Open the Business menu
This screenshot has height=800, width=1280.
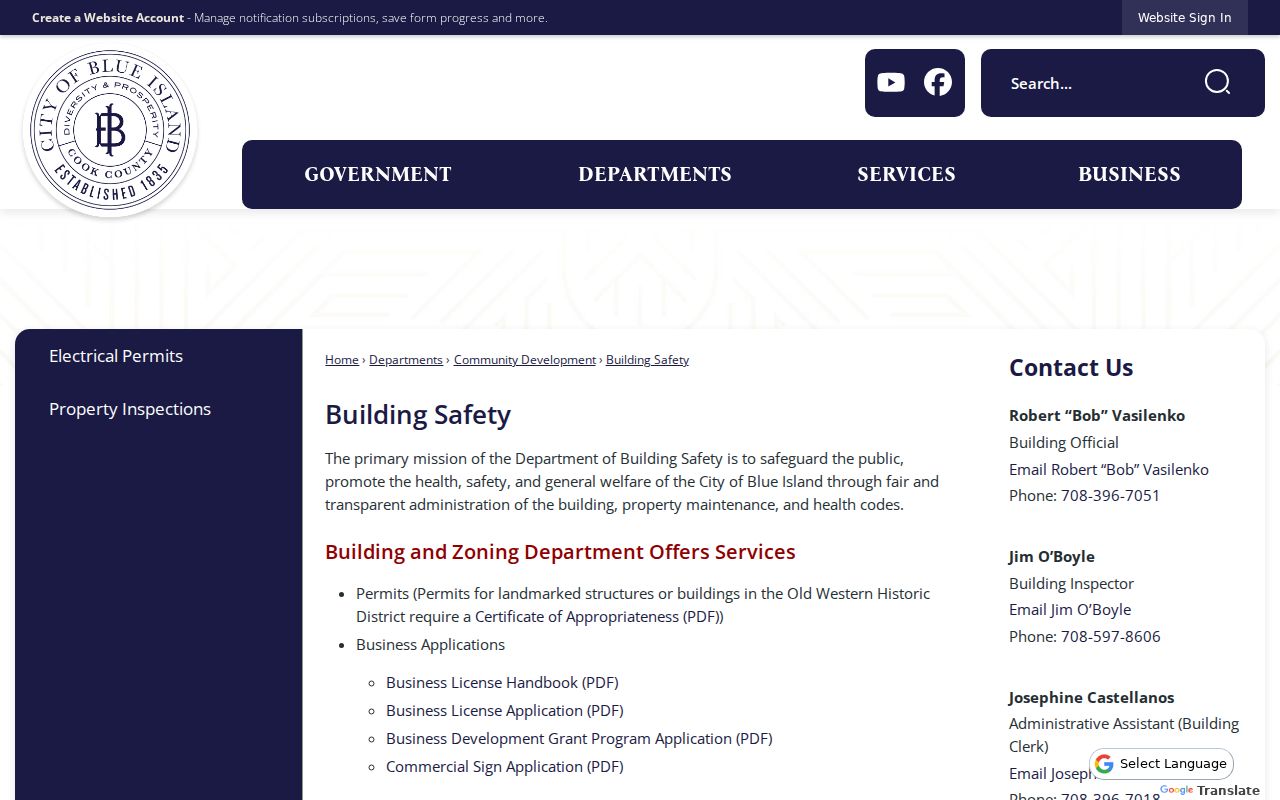click(x=1129, y=174)
